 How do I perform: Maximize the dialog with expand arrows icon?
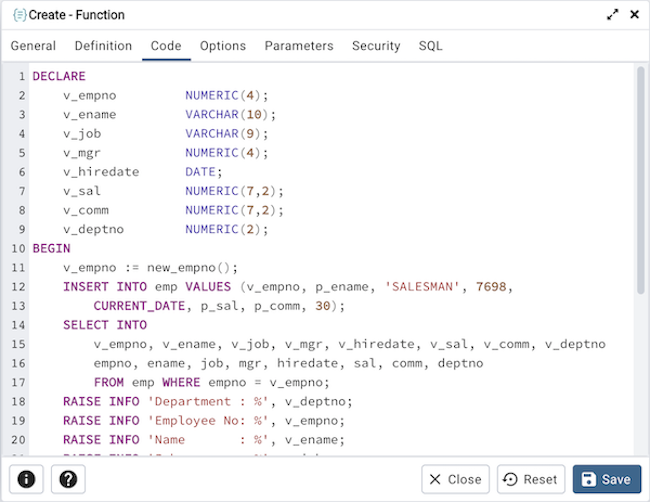coord(612,15)
